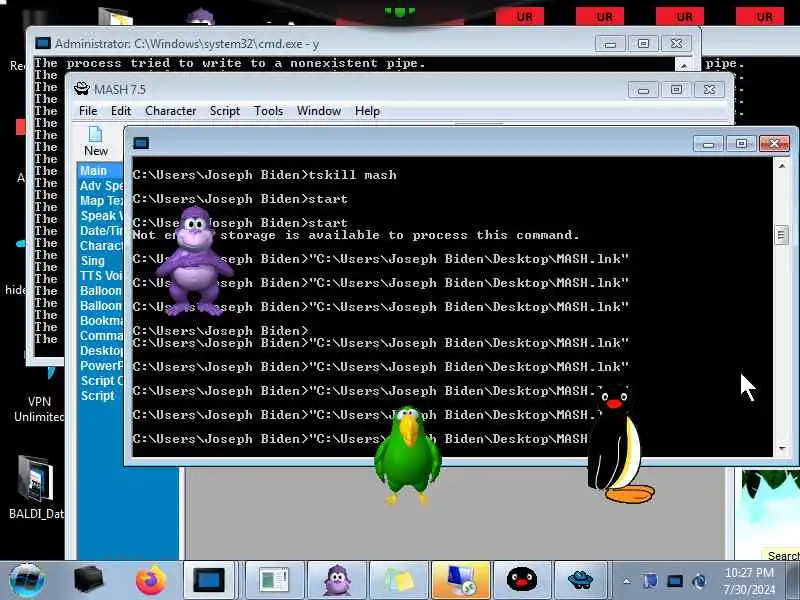The width and height of the screenshot is (800, 600).
Task: Open the sticky notes taskbar icon
Action: coord(398,580)
